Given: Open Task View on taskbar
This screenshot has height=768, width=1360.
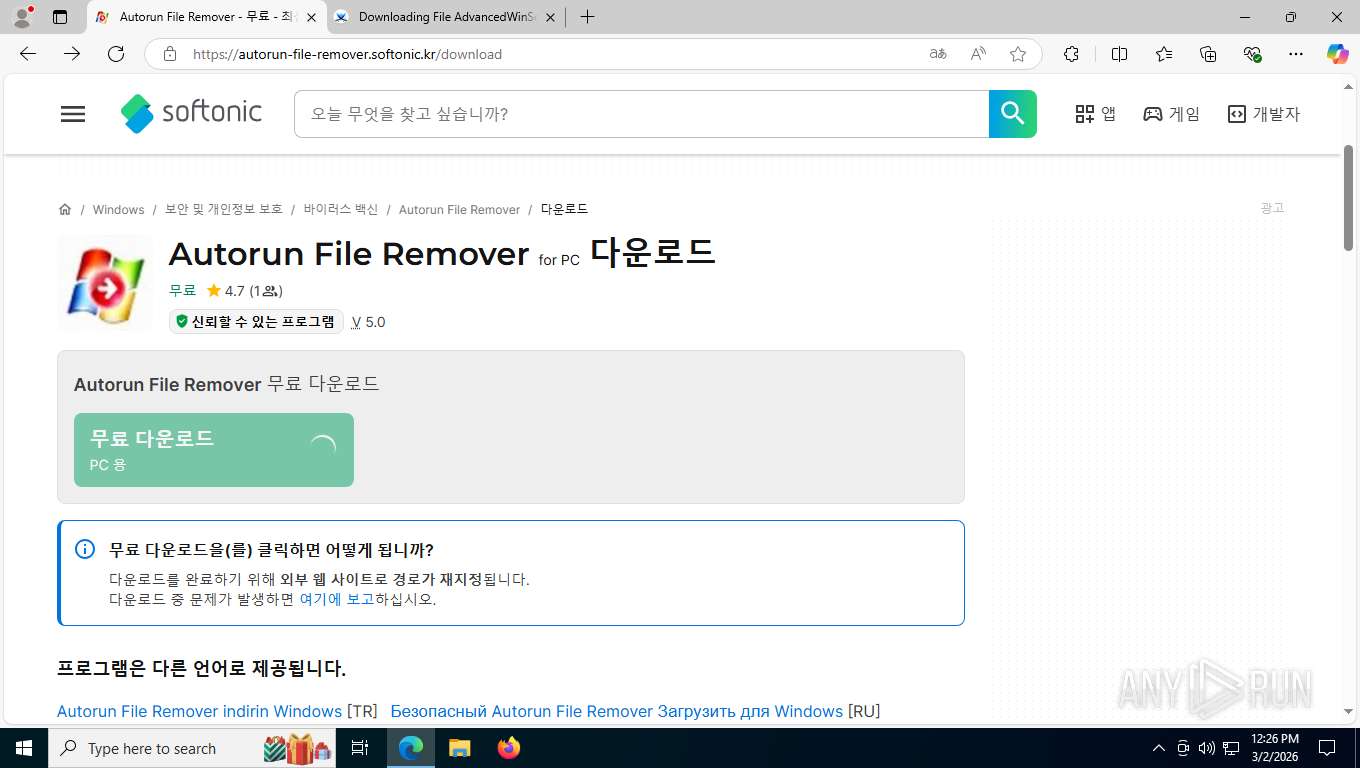Looking at the screenshot, I should pos(360,748).
